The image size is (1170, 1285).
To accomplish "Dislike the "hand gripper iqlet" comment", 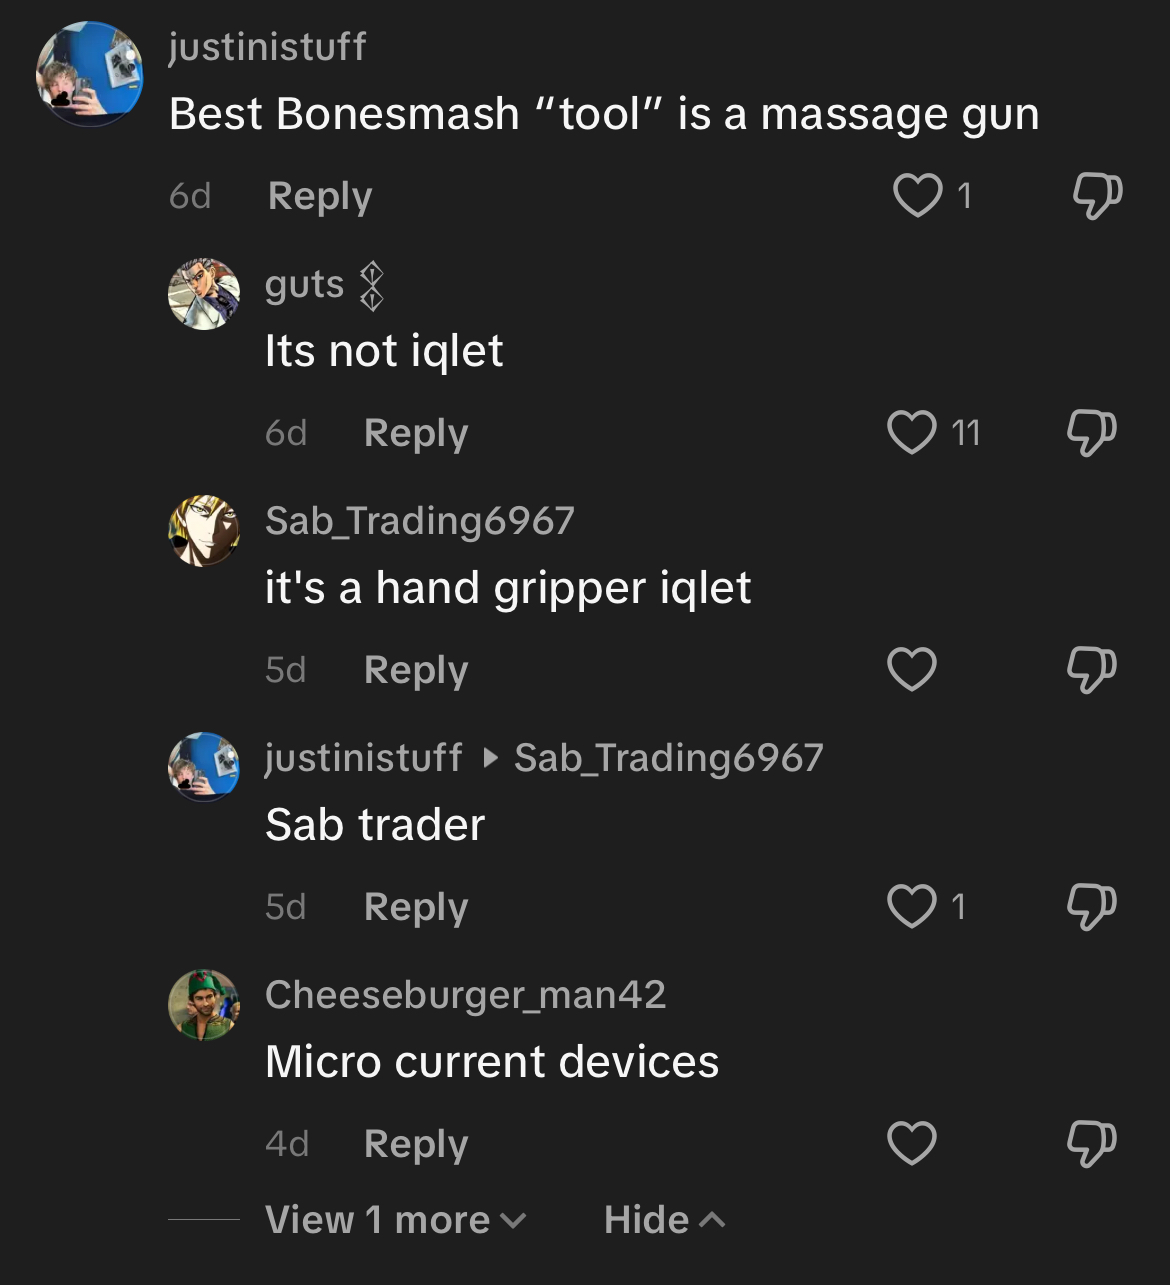I will (1091, 669).
